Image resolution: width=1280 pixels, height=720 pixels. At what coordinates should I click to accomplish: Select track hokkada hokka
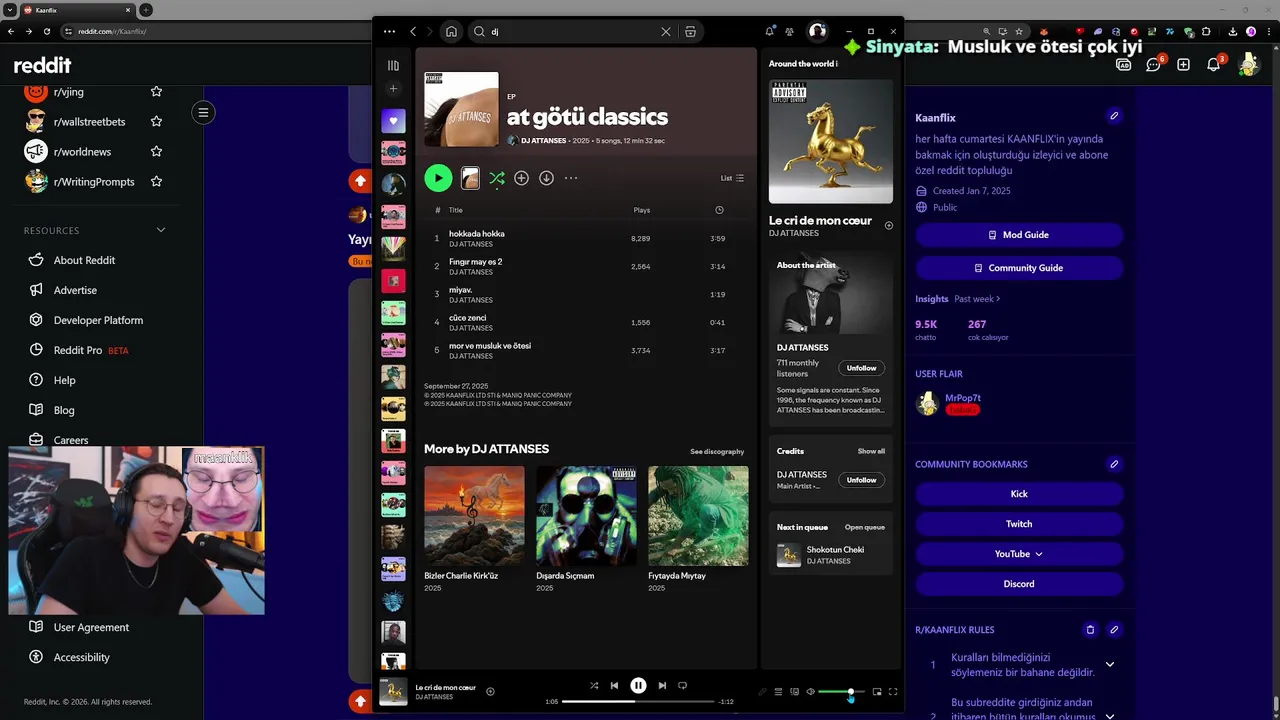(x=586, y=238)
